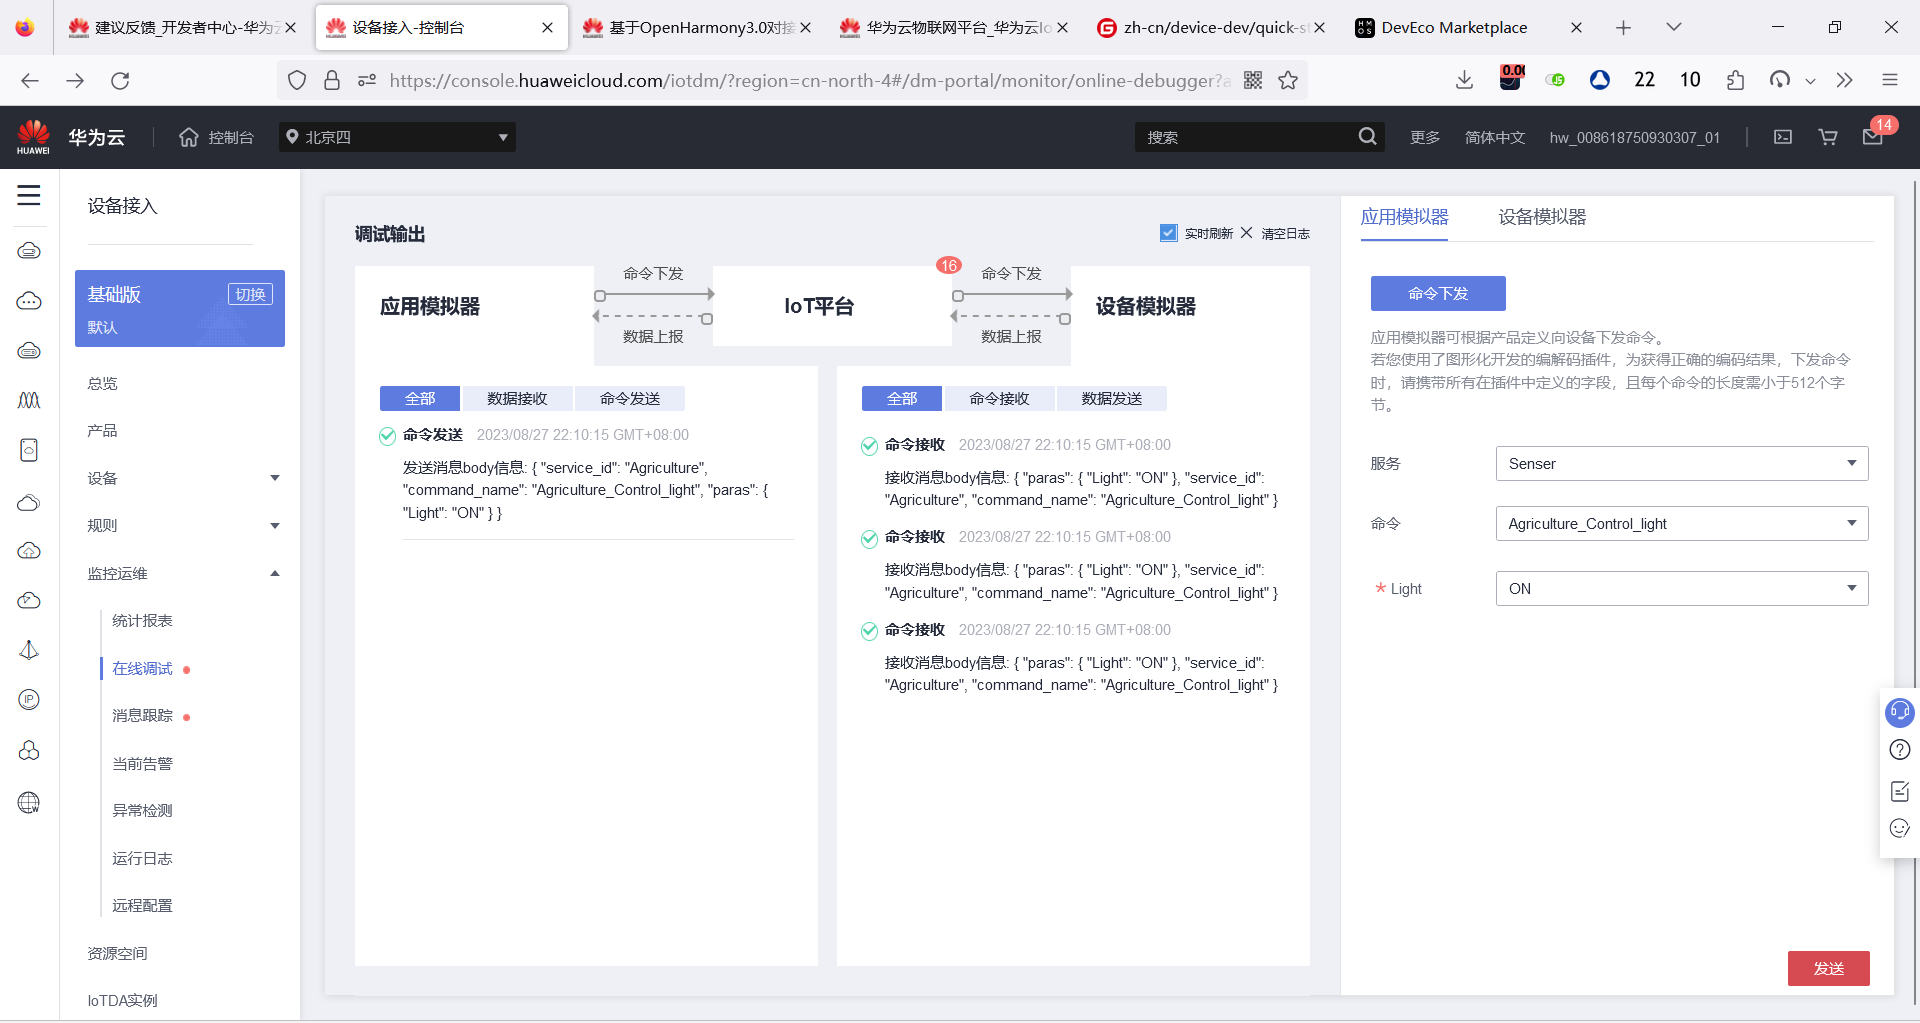Viewport: 1920px width, 1023px height.
Task: Click the Huawei Cloud logo
Action: coord(33,137)
